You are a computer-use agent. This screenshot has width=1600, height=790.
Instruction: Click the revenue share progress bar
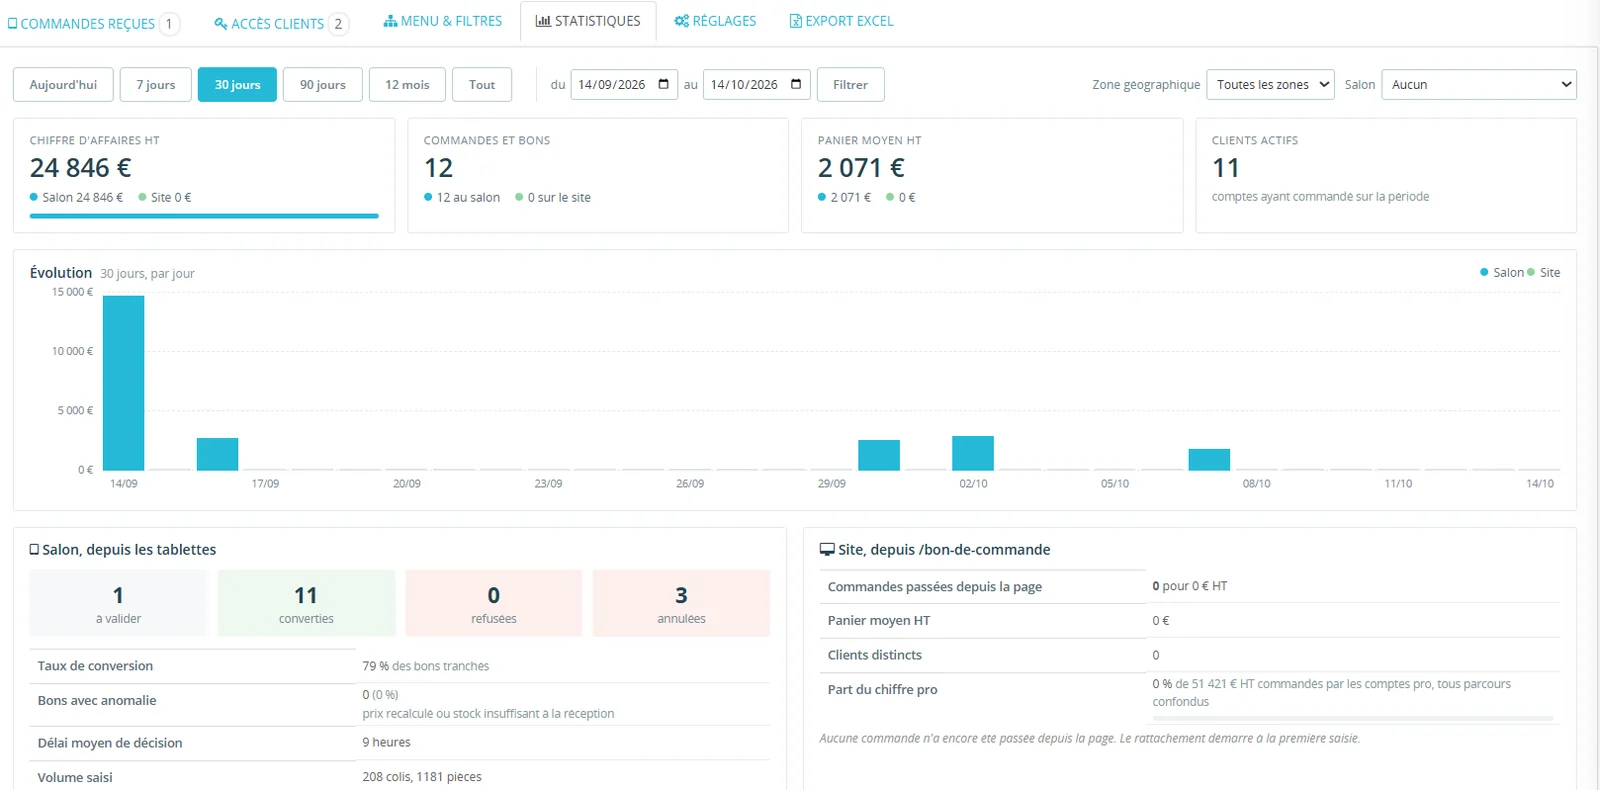tap(204, 216)
